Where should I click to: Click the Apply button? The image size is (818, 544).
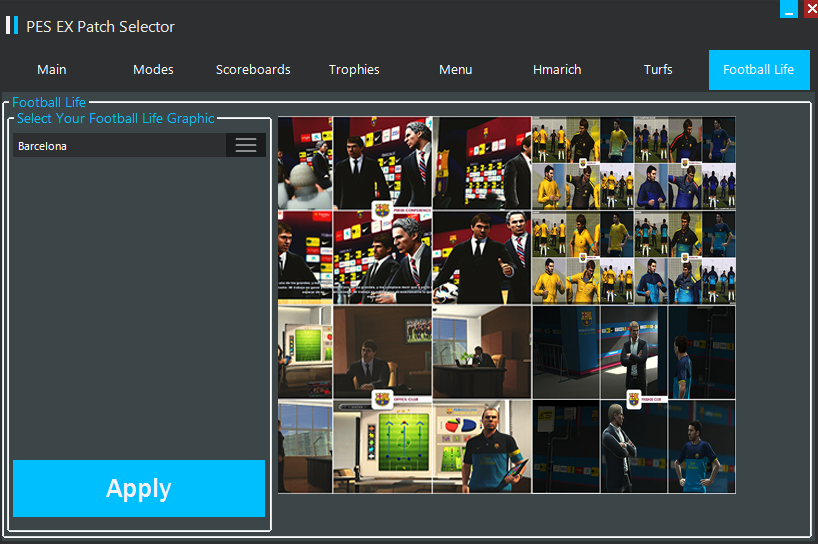point(139,488)
